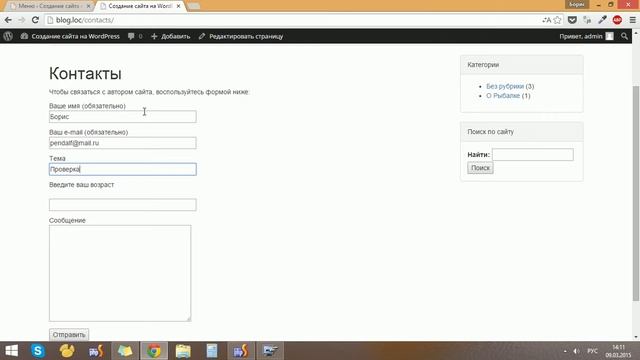
Task: Click the 'Отправить' submit button
Action: click(x=69, y=335)
